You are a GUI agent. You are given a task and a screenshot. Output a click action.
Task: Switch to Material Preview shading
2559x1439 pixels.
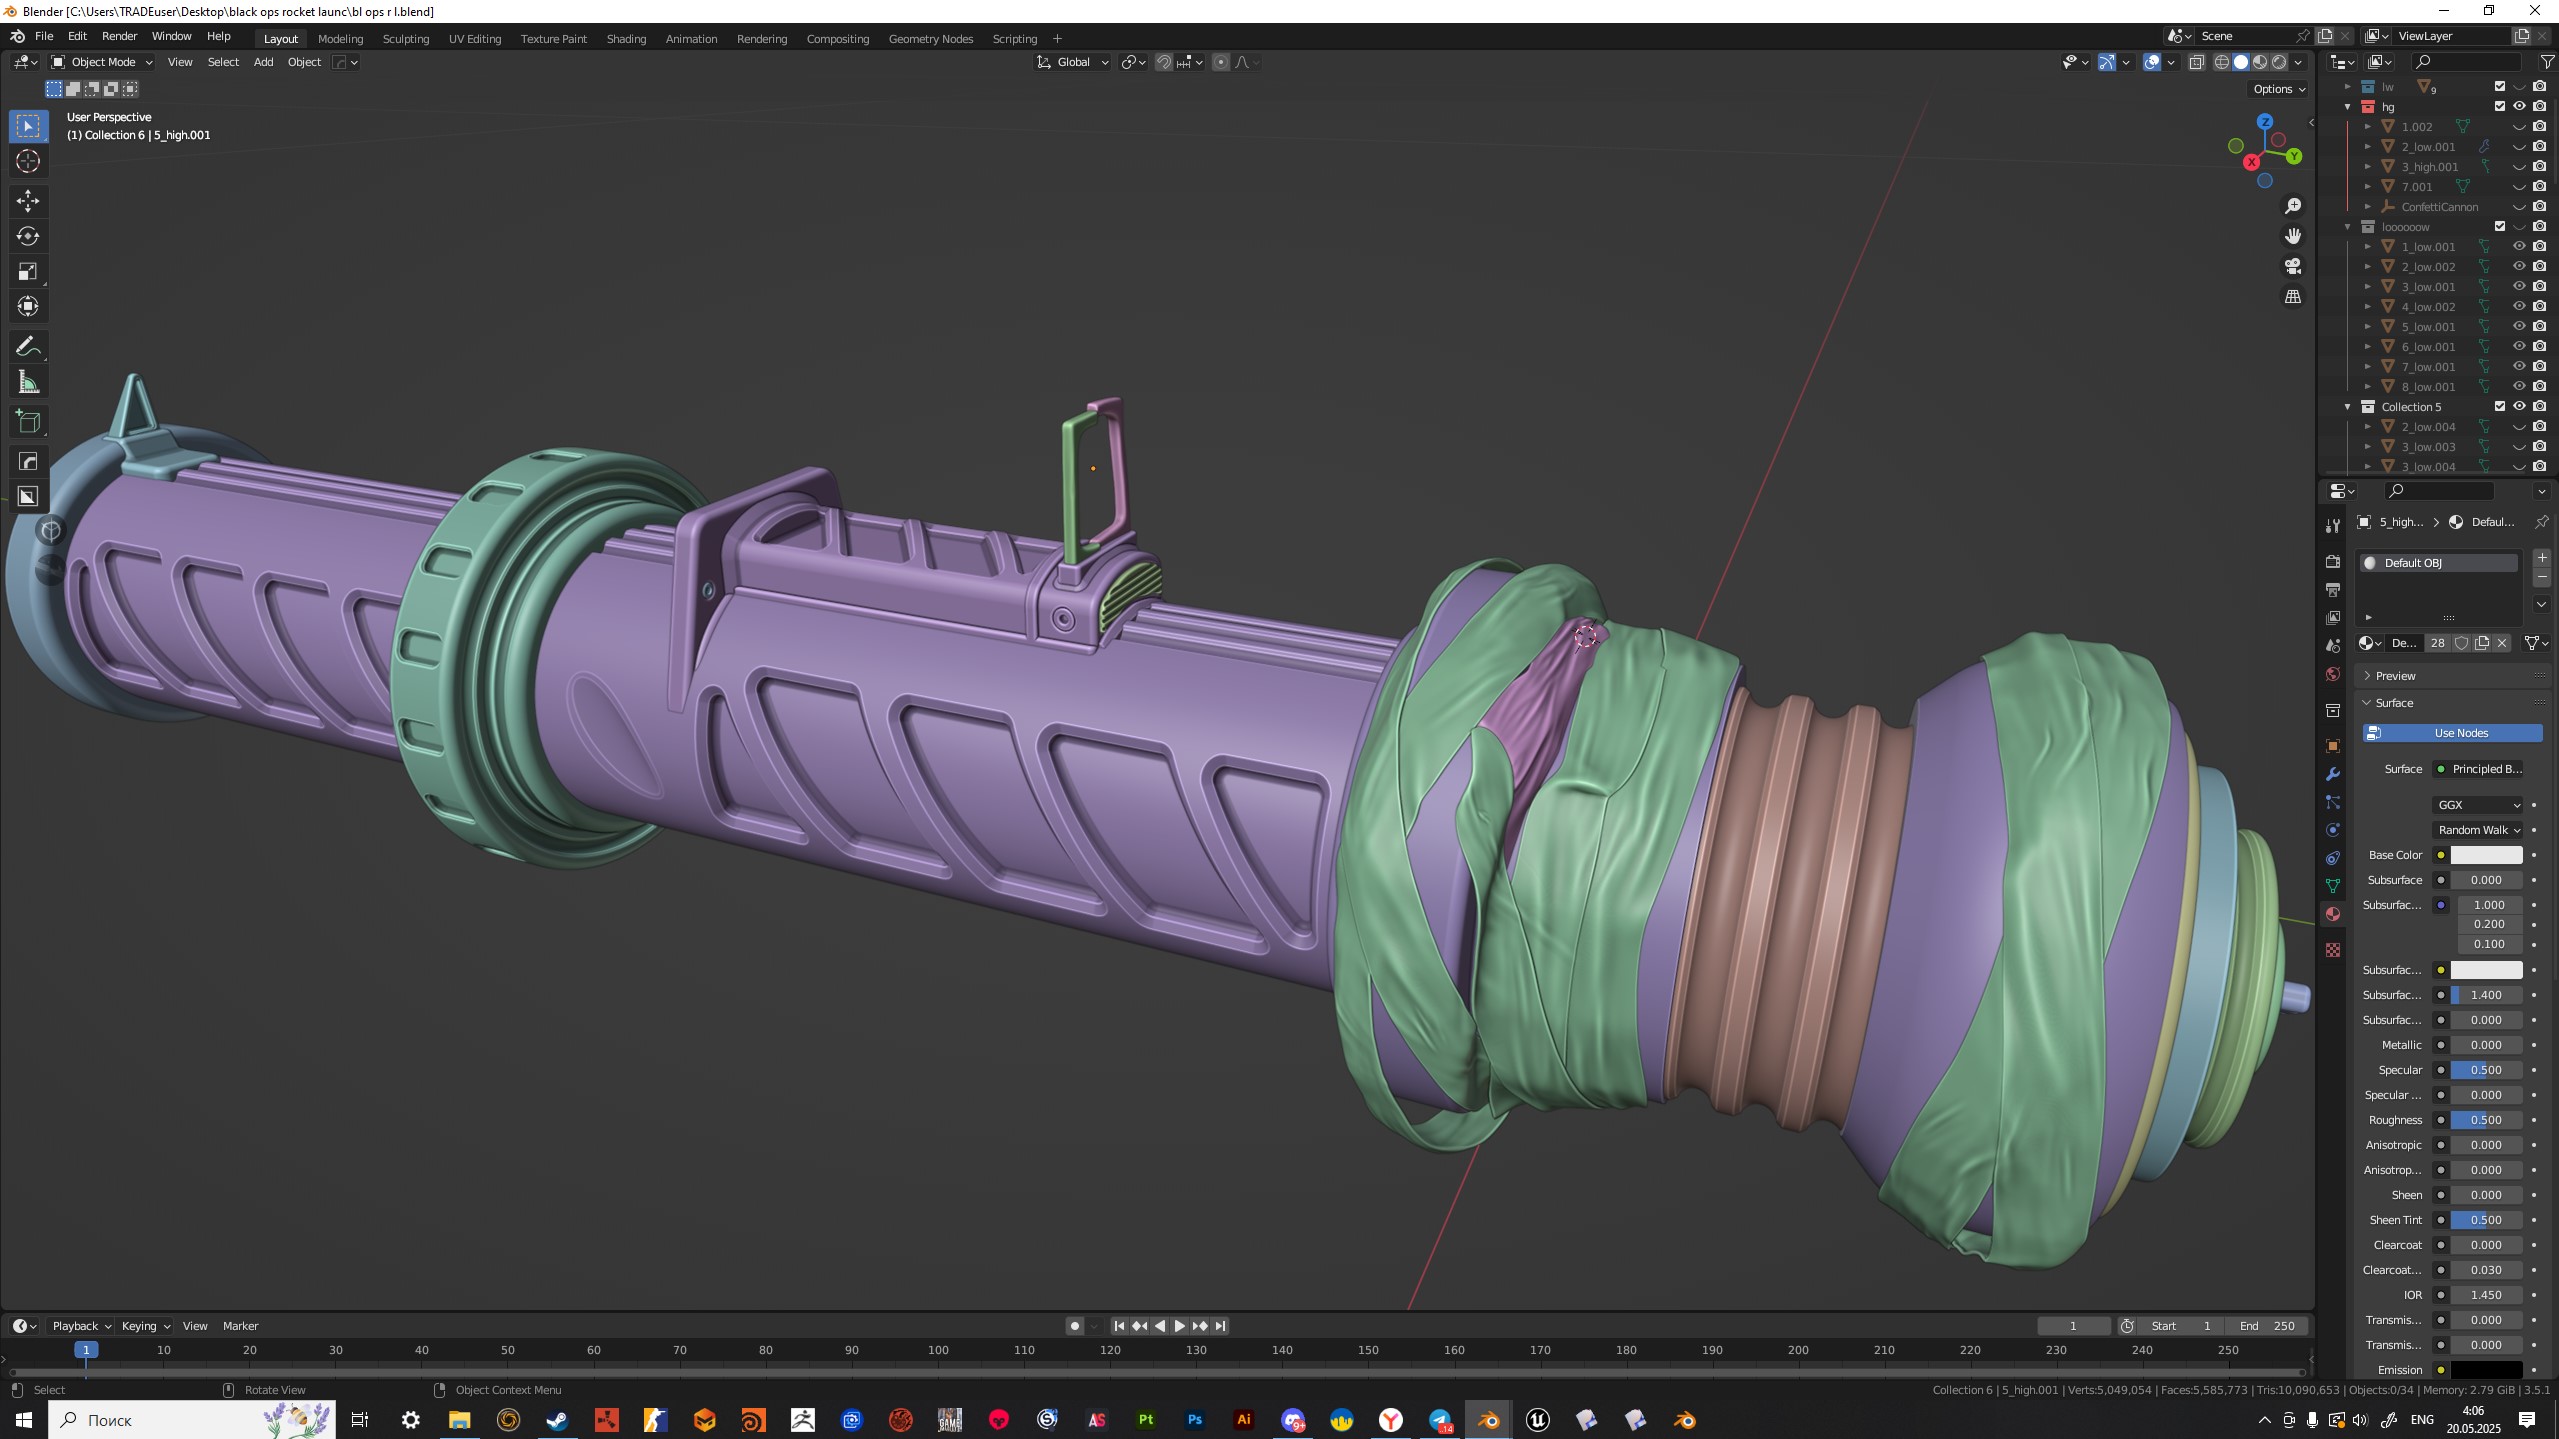pos(2260,62)
